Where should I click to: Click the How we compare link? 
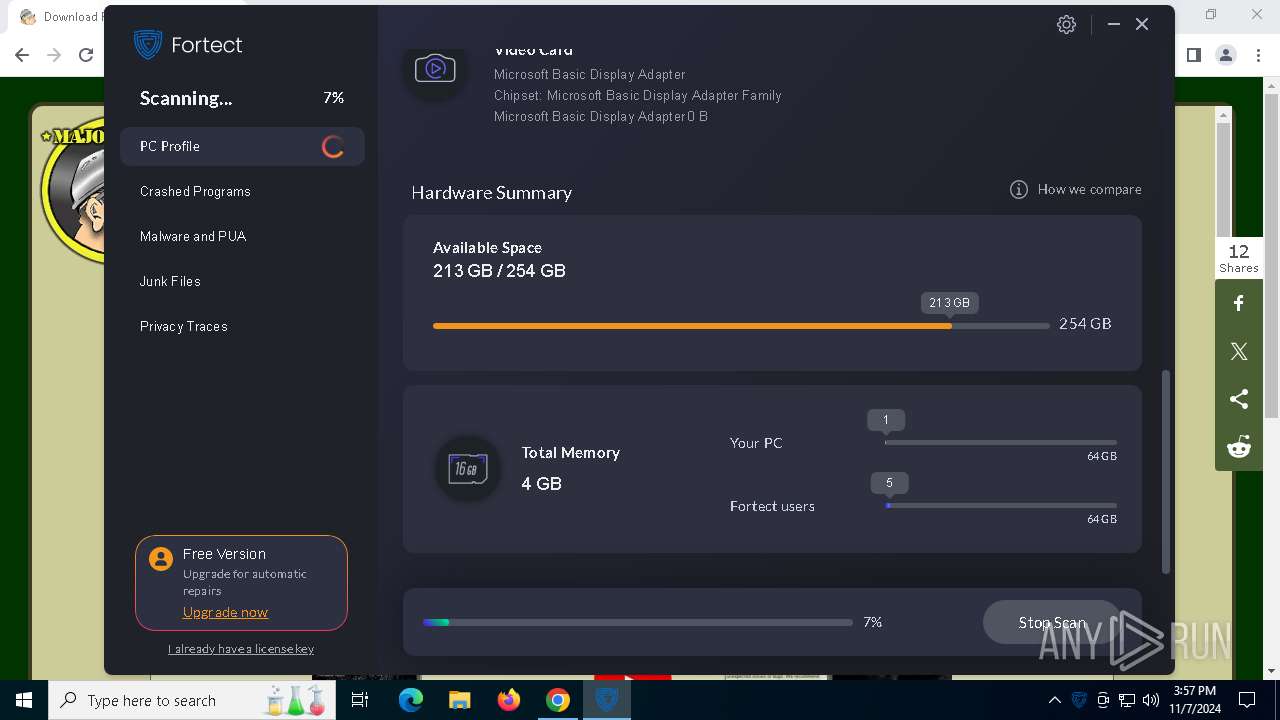click(1089, 189)
